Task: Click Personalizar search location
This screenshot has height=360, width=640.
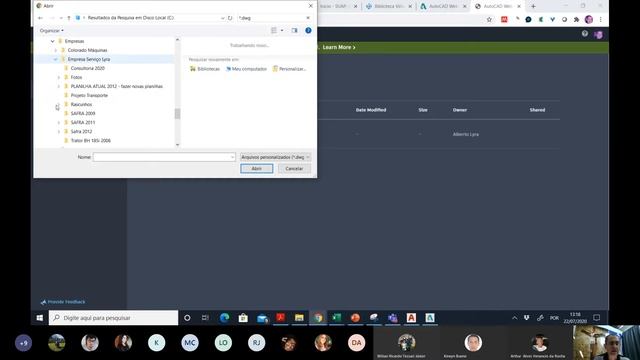Action: [x=289, y=69]
